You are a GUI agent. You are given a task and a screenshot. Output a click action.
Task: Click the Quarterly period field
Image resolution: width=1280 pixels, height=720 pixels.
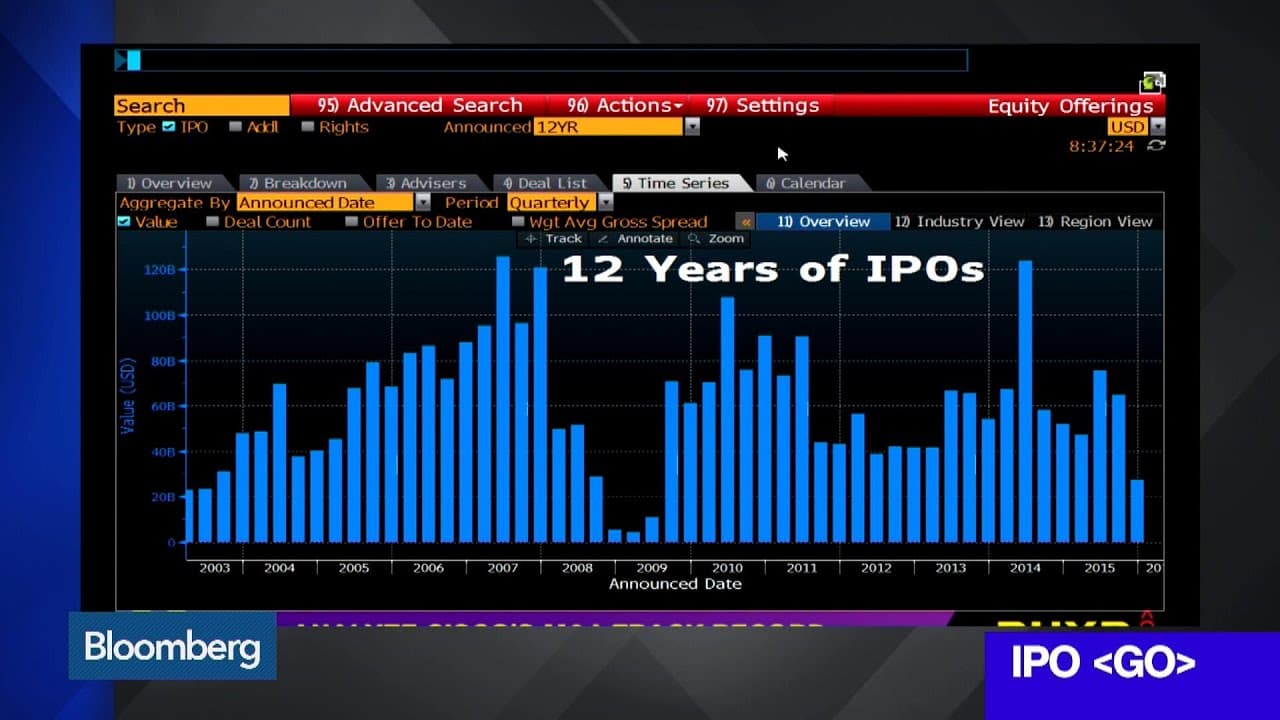552,203
